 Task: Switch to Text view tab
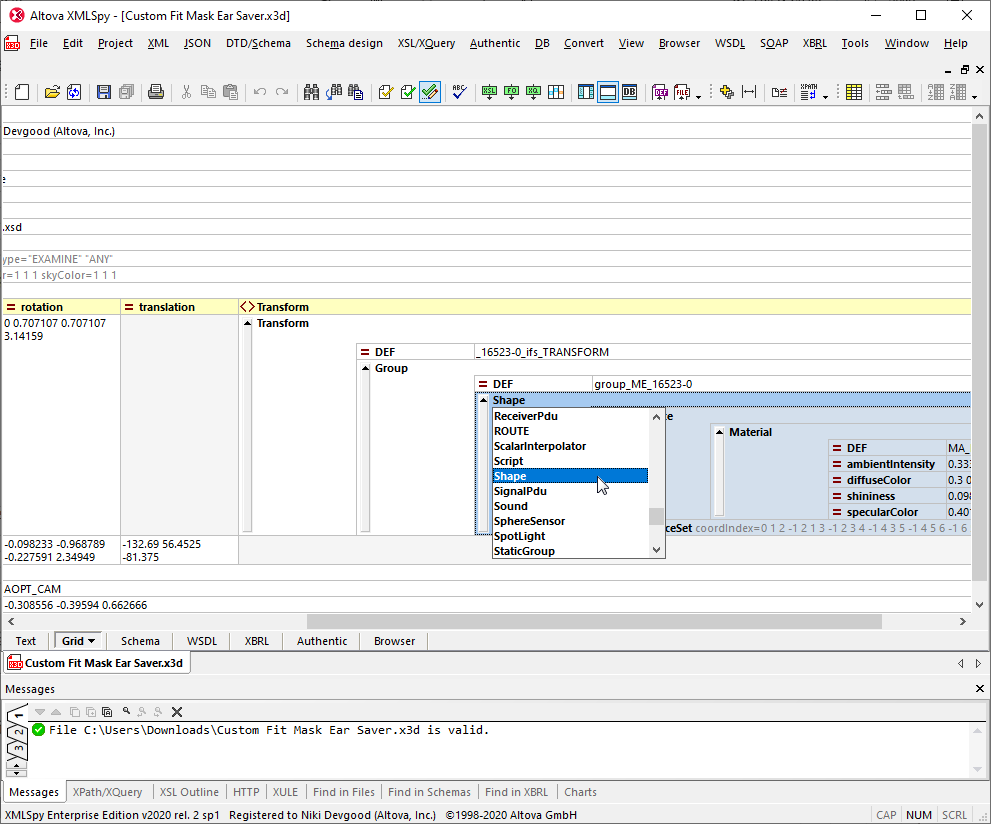click(26, 641)
